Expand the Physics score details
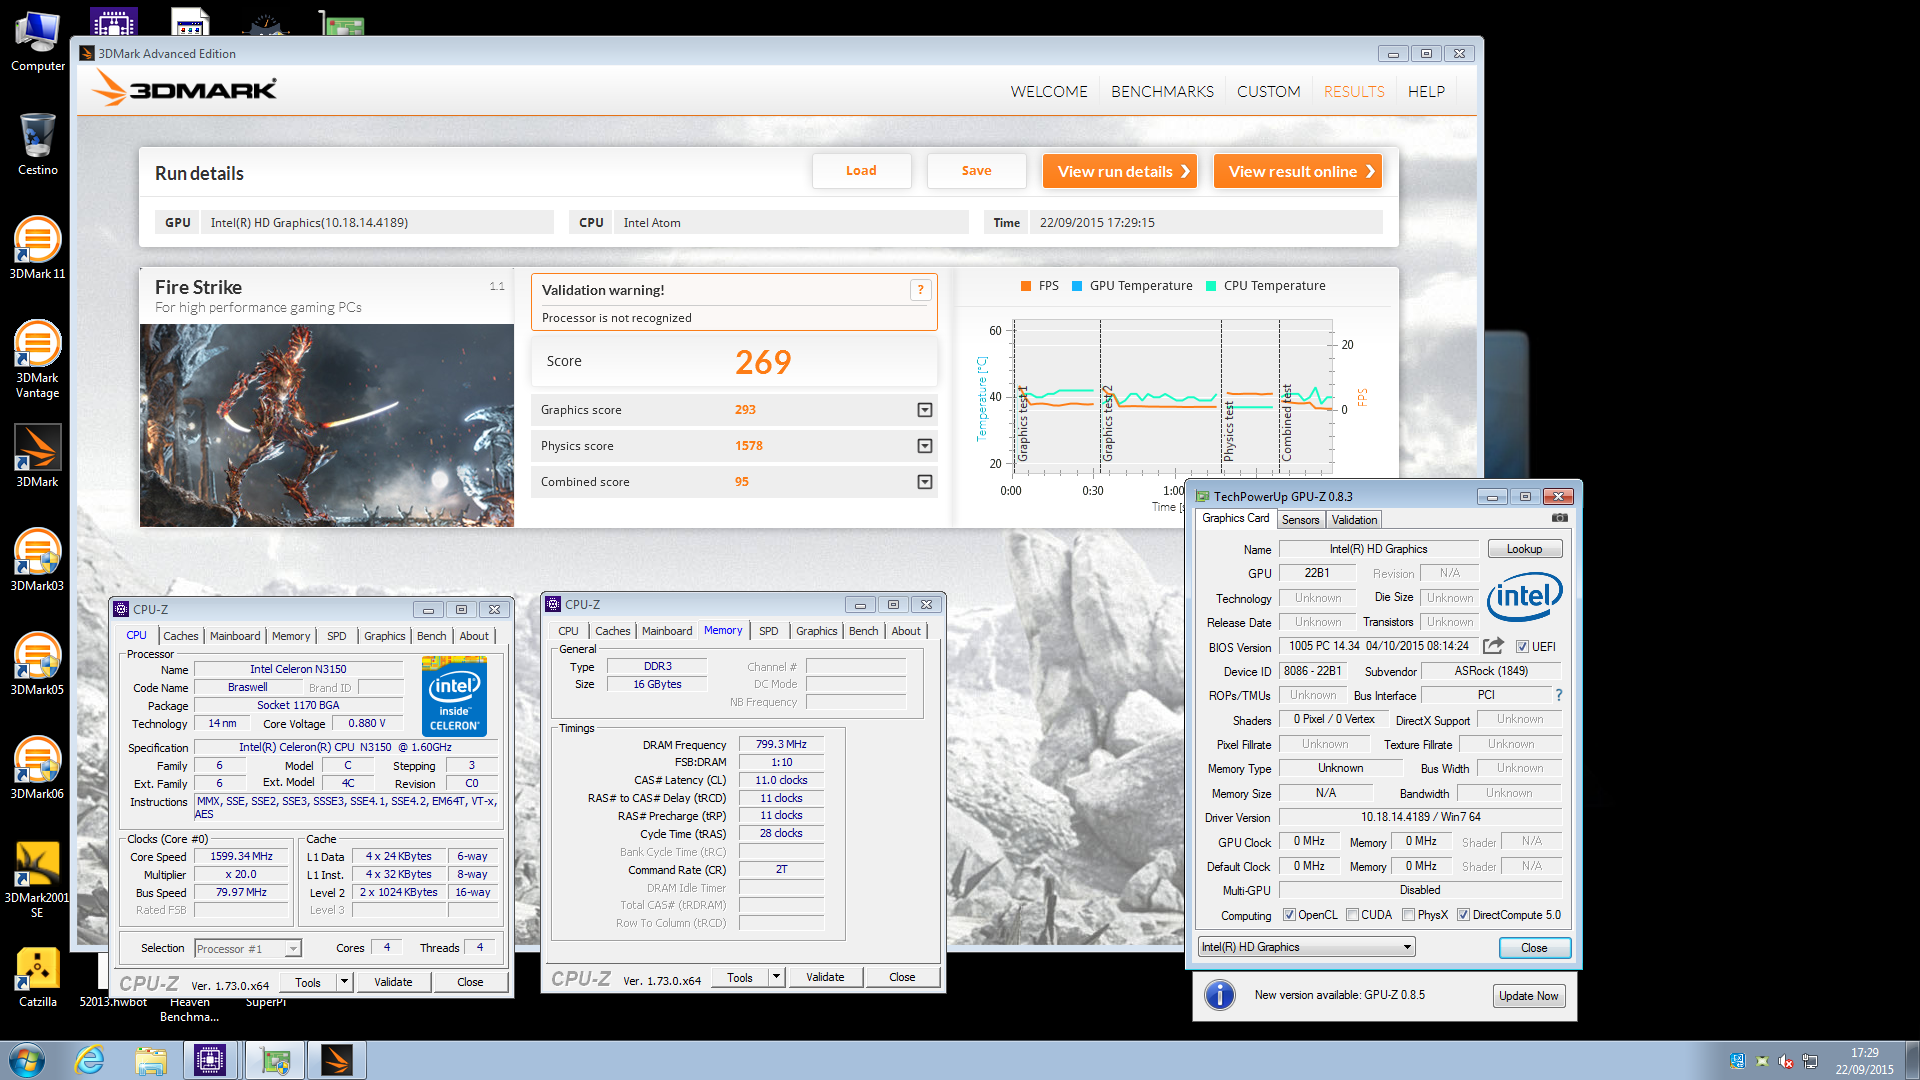This screenshot has height=1080, width=1920. coord(925,446)
